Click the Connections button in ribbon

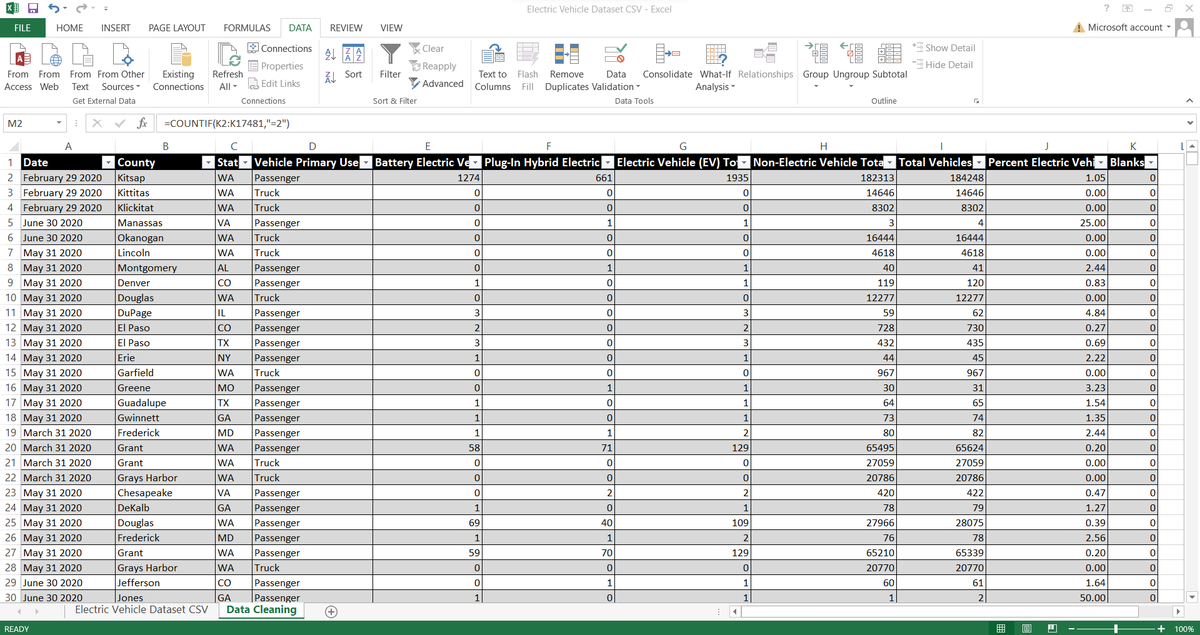pyautogui.click(x=279, y=48)
